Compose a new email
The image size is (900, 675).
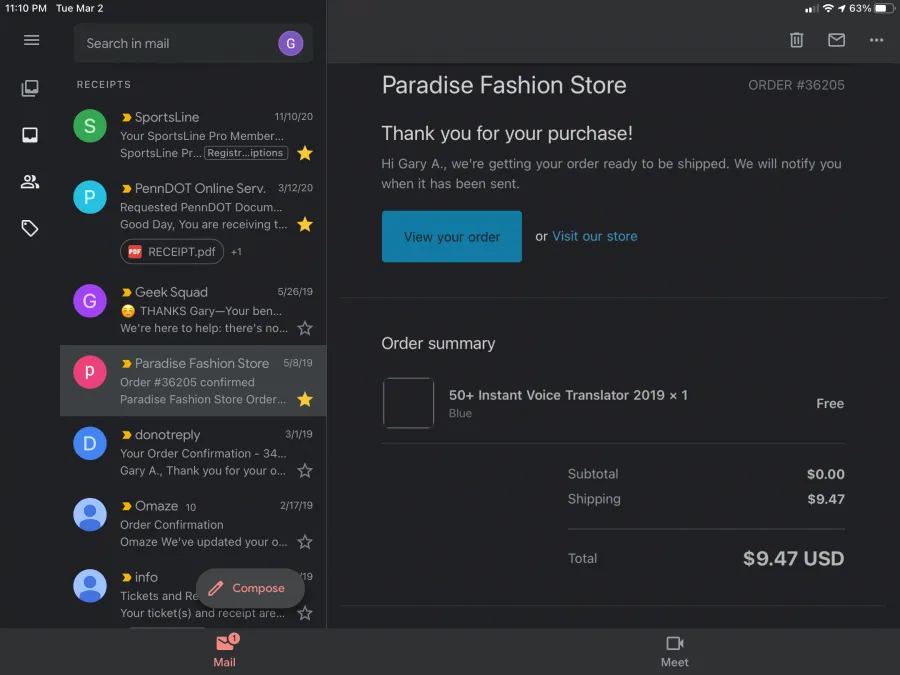tap(250, 588)
